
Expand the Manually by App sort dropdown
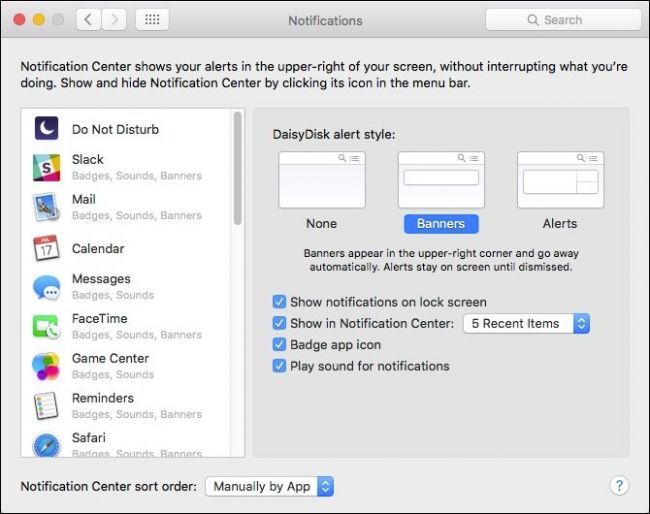269,486
